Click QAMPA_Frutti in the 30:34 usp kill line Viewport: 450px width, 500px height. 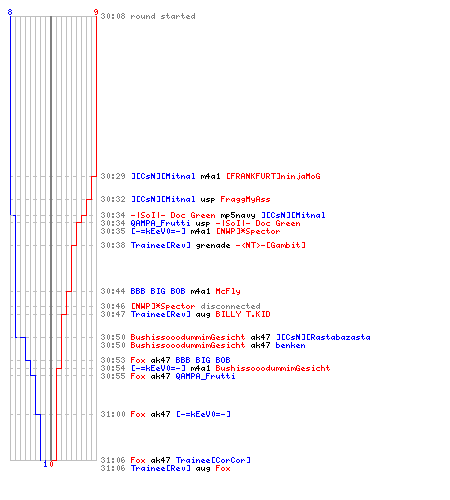[x=160, y=223]
